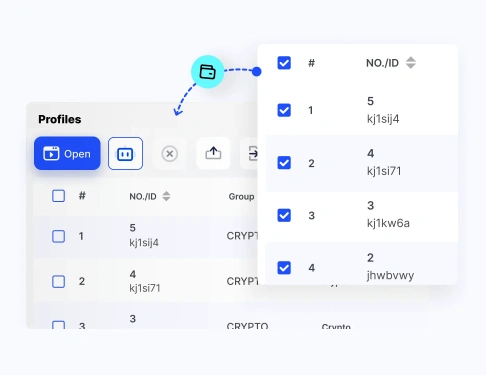Click the circled X close profiles icon
Viewport: 486px width, 375px height.
[x=170, y=154]
